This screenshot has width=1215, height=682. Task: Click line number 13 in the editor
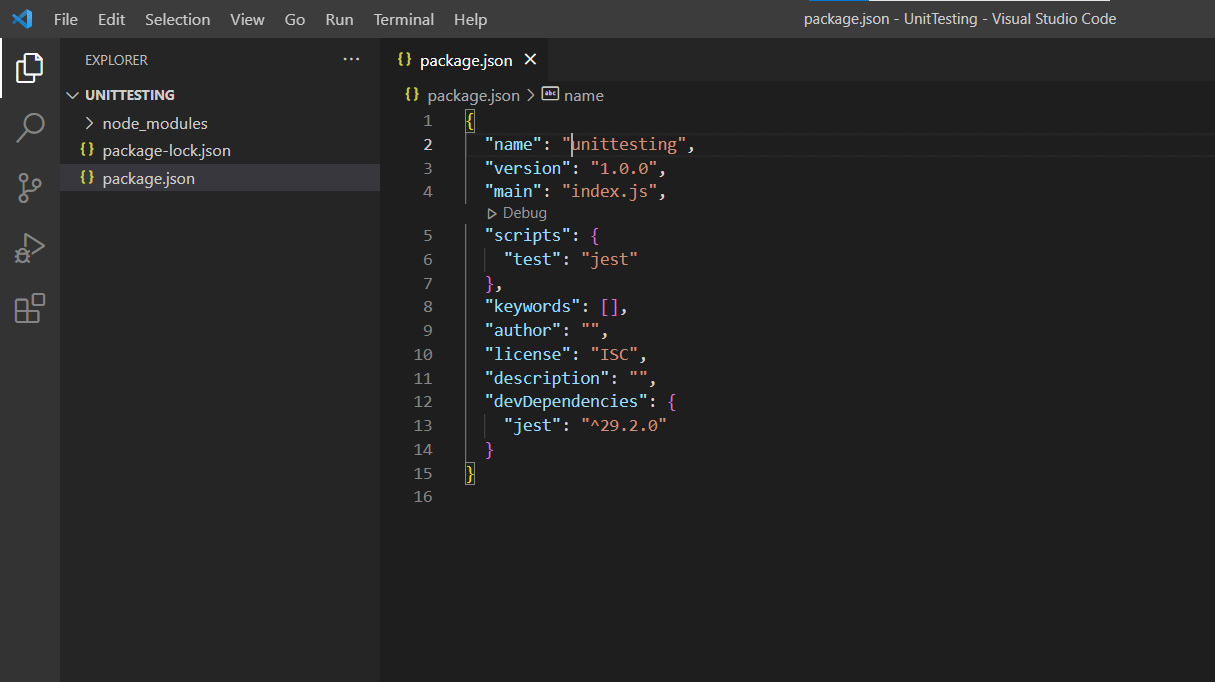(x=423, y=425)
